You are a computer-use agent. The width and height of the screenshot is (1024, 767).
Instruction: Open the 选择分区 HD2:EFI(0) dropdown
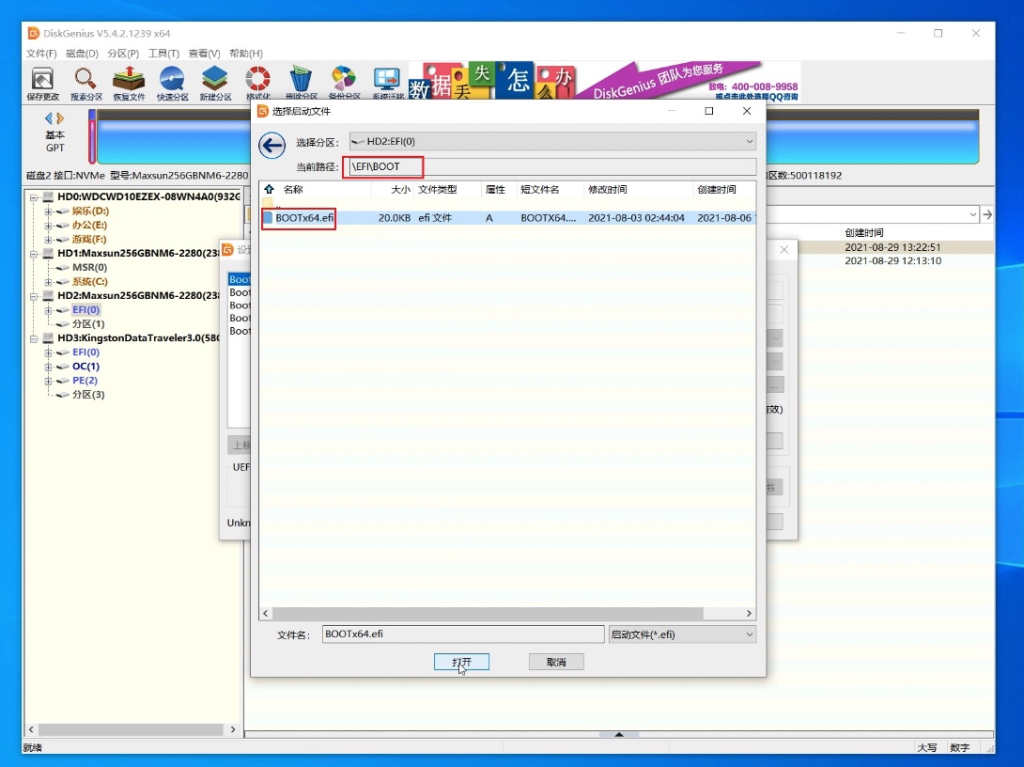pyautogui.click(x=747, y=142)
